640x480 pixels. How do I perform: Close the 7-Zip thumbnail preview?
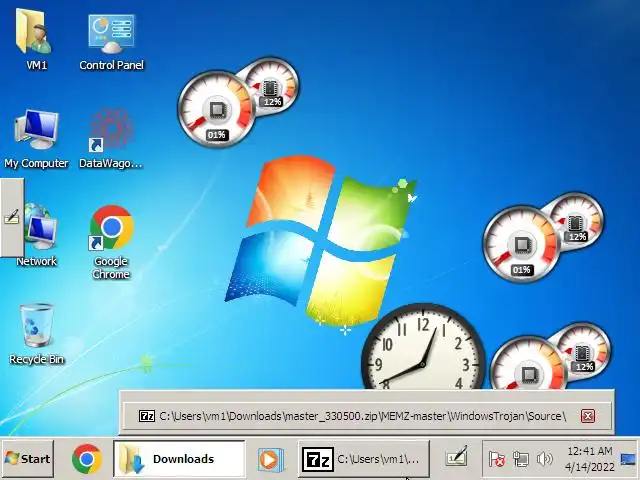tap(588, 416)
